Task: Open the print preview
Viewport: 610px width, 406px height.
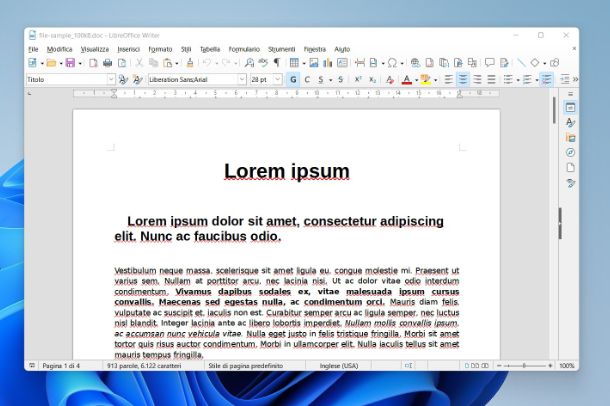Action: [122, 63]
